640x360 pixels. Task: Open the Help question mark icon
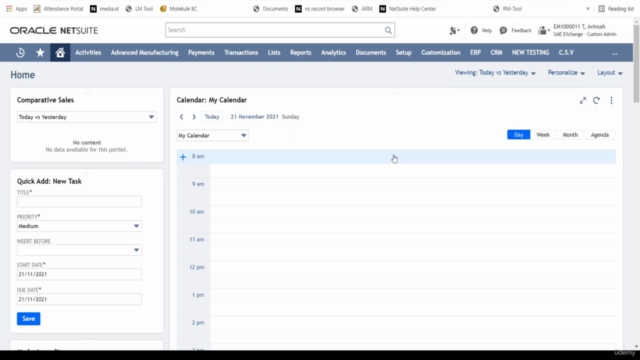(x=474, y=30)
